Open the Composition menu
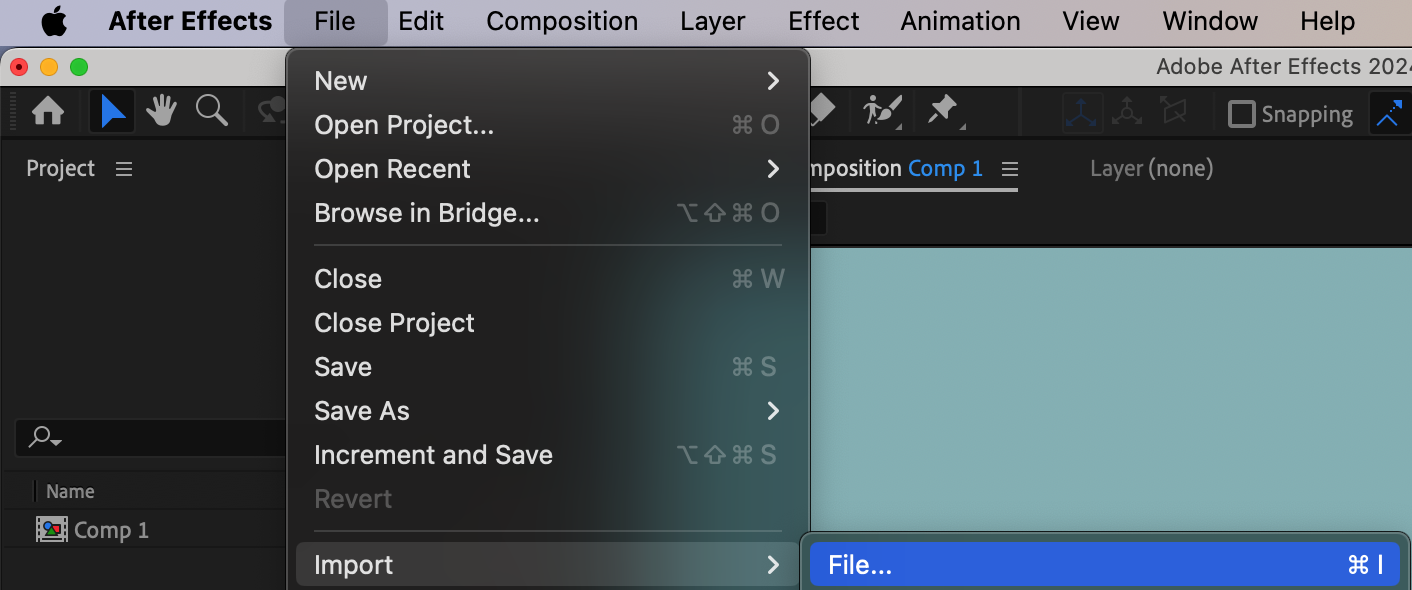The width and height of the screenshot is (1412, 590). pos(562,21)
